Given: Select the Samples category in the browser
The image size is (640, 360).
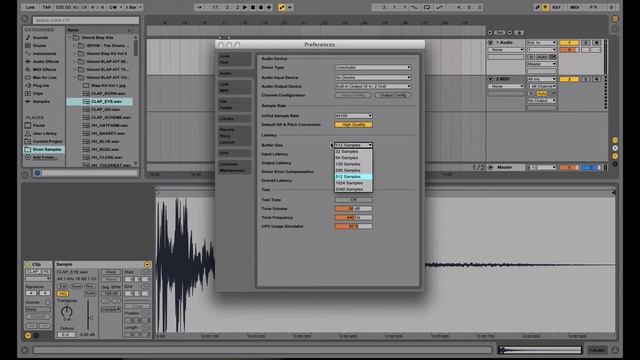Looking at the screenshot, I should point(41,101).
